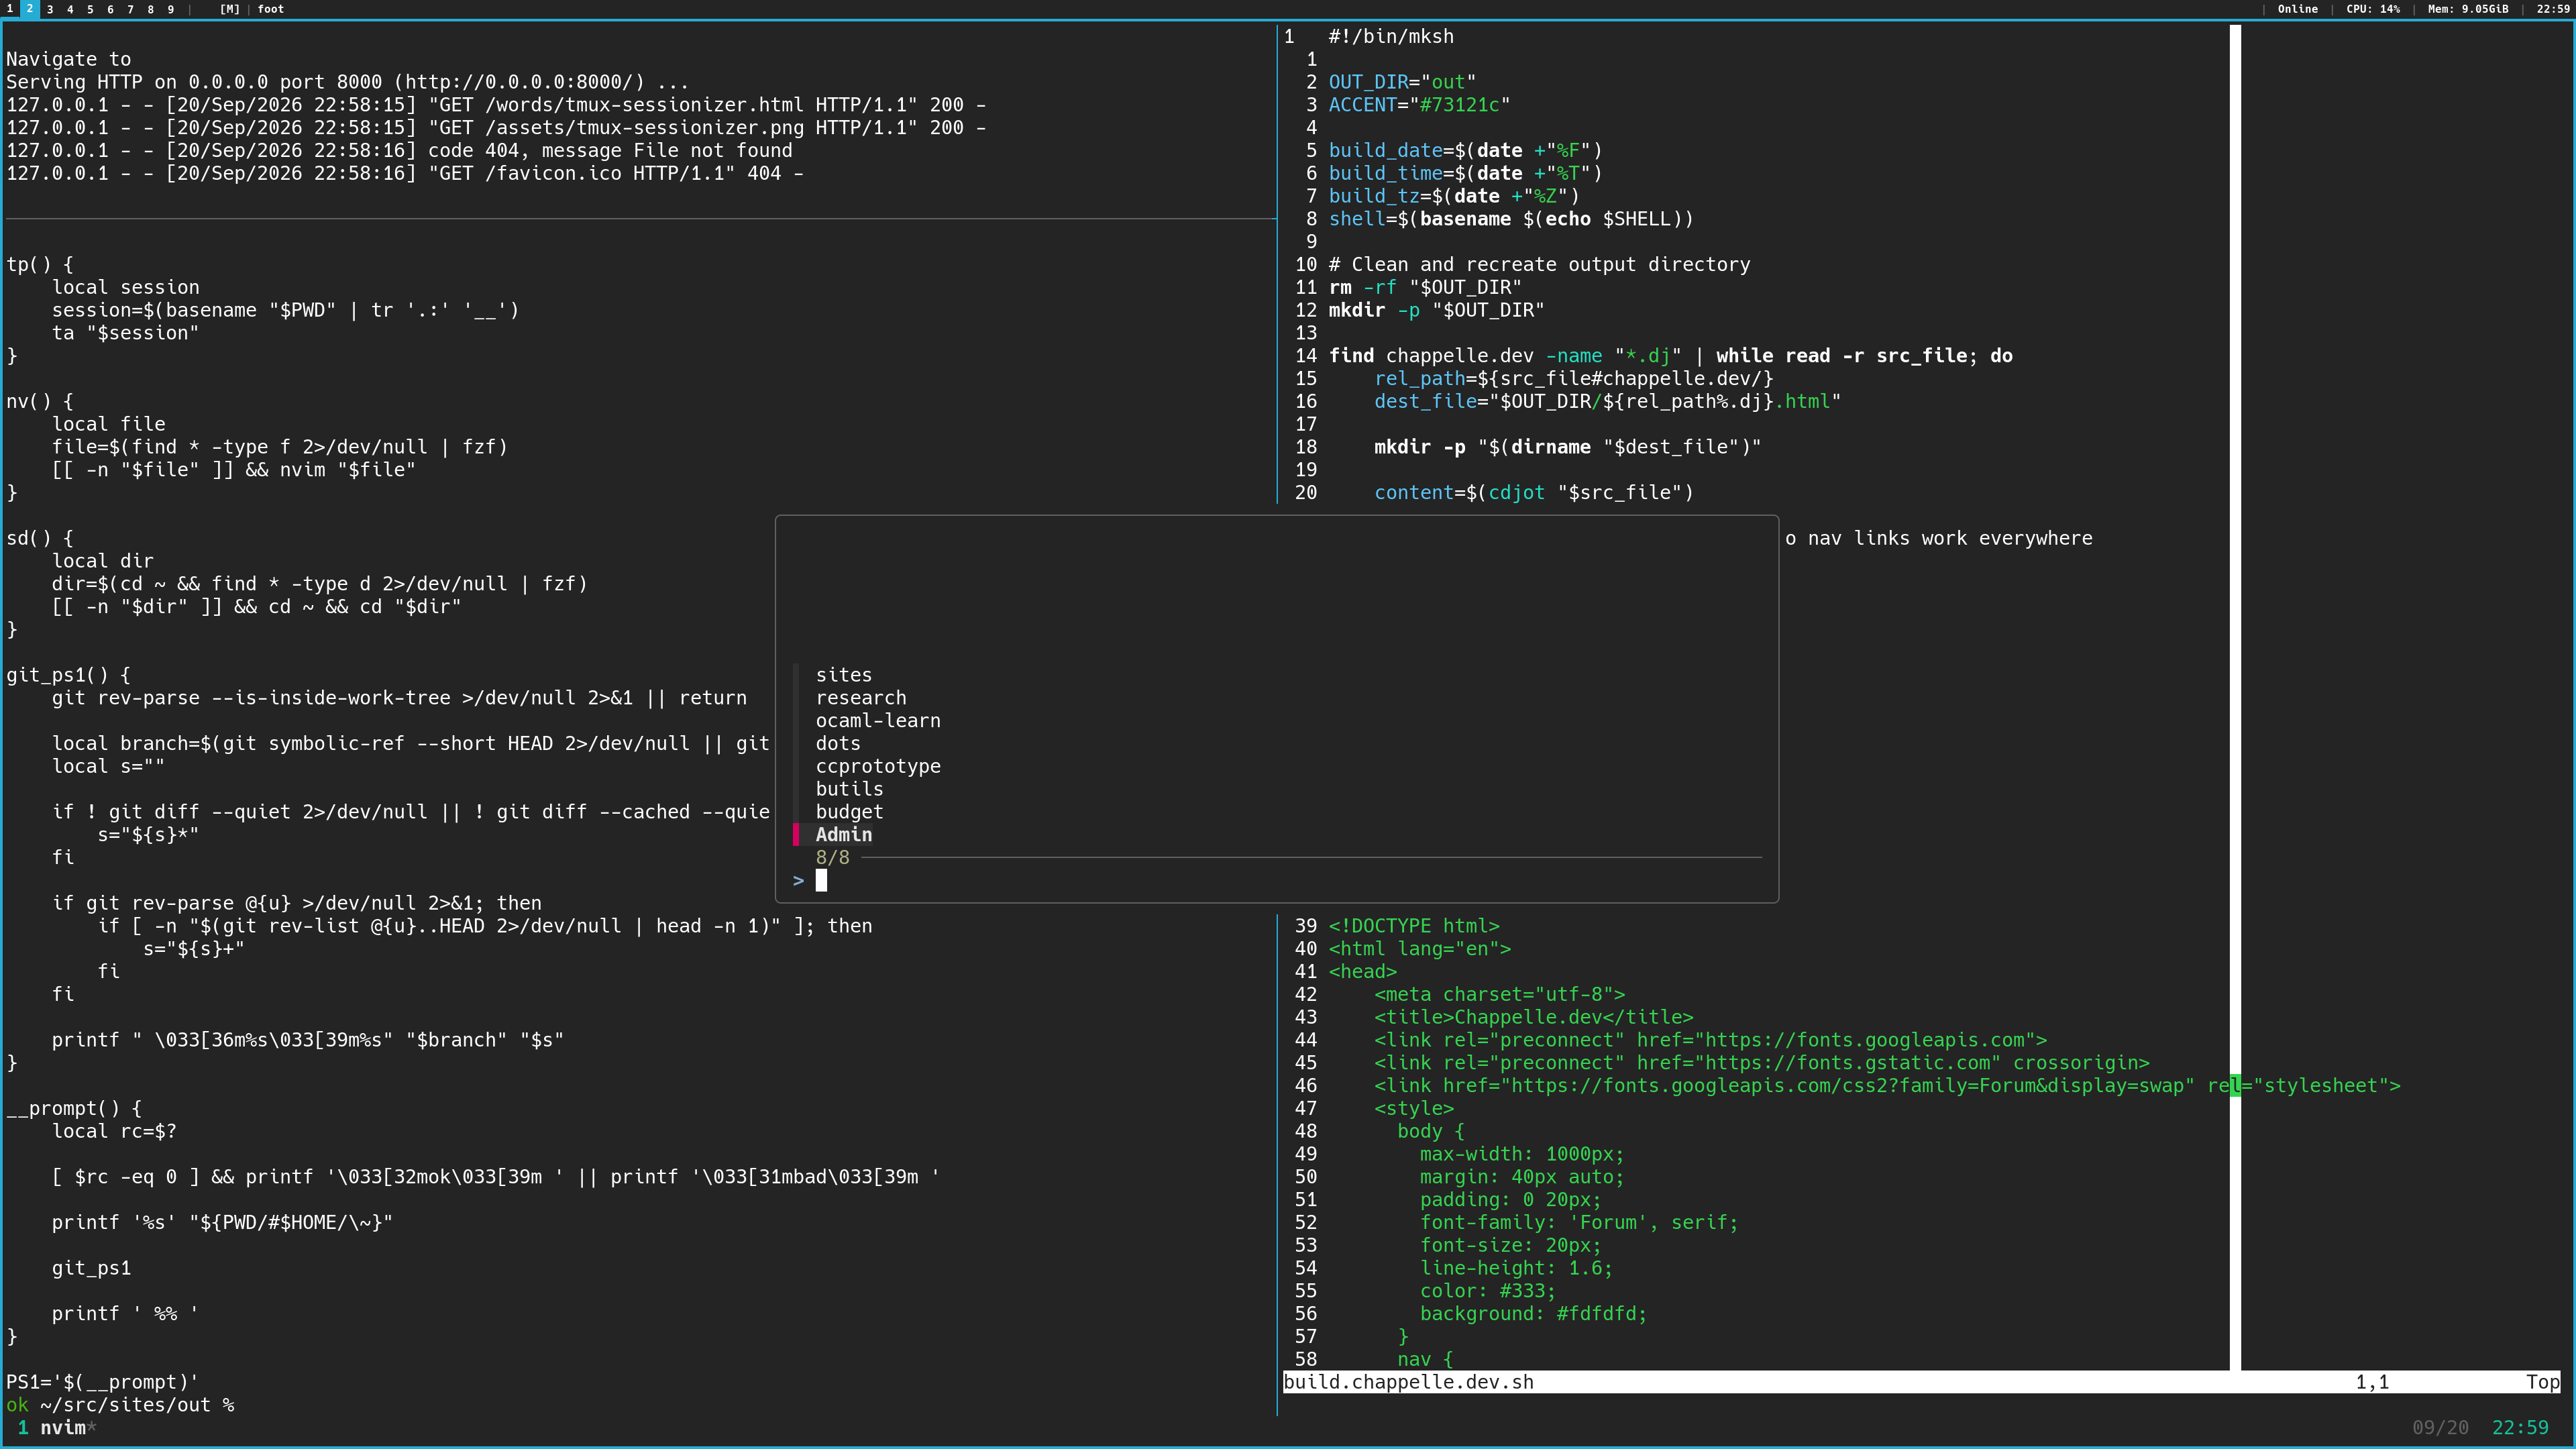Click the 'local rc=$?' line
The width and height of the screenshot is (2576, 1449).
114,1132
